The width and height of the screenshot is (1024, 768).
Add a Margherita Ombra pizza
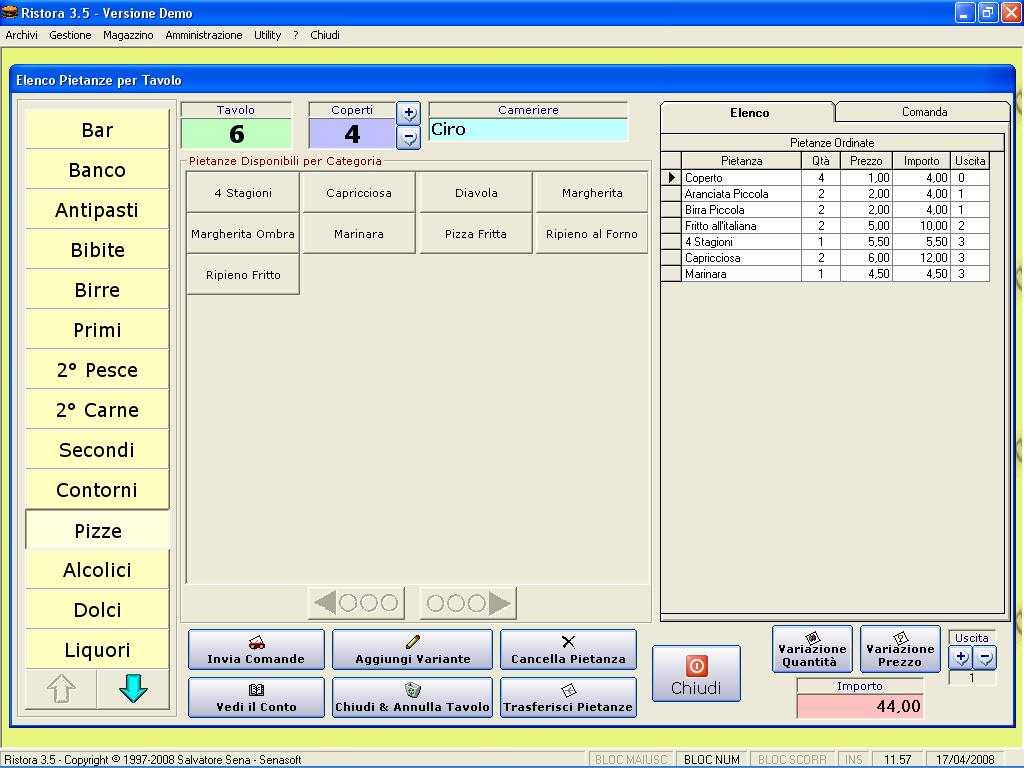point(243,234)
